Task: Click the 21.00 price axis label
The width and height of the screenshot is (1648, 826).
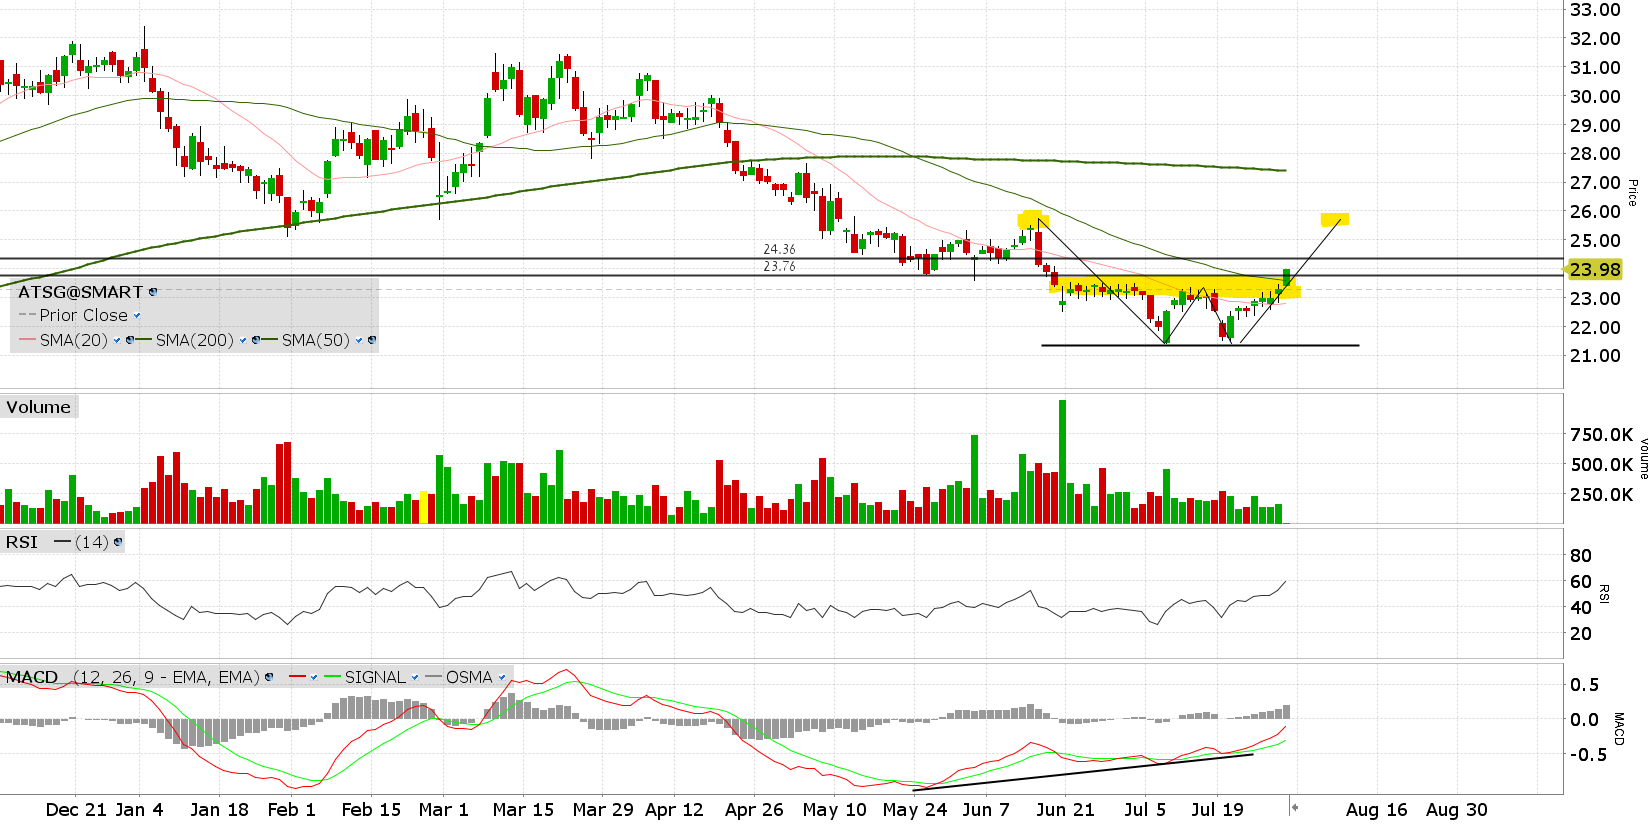Action: coord(1595,356)
